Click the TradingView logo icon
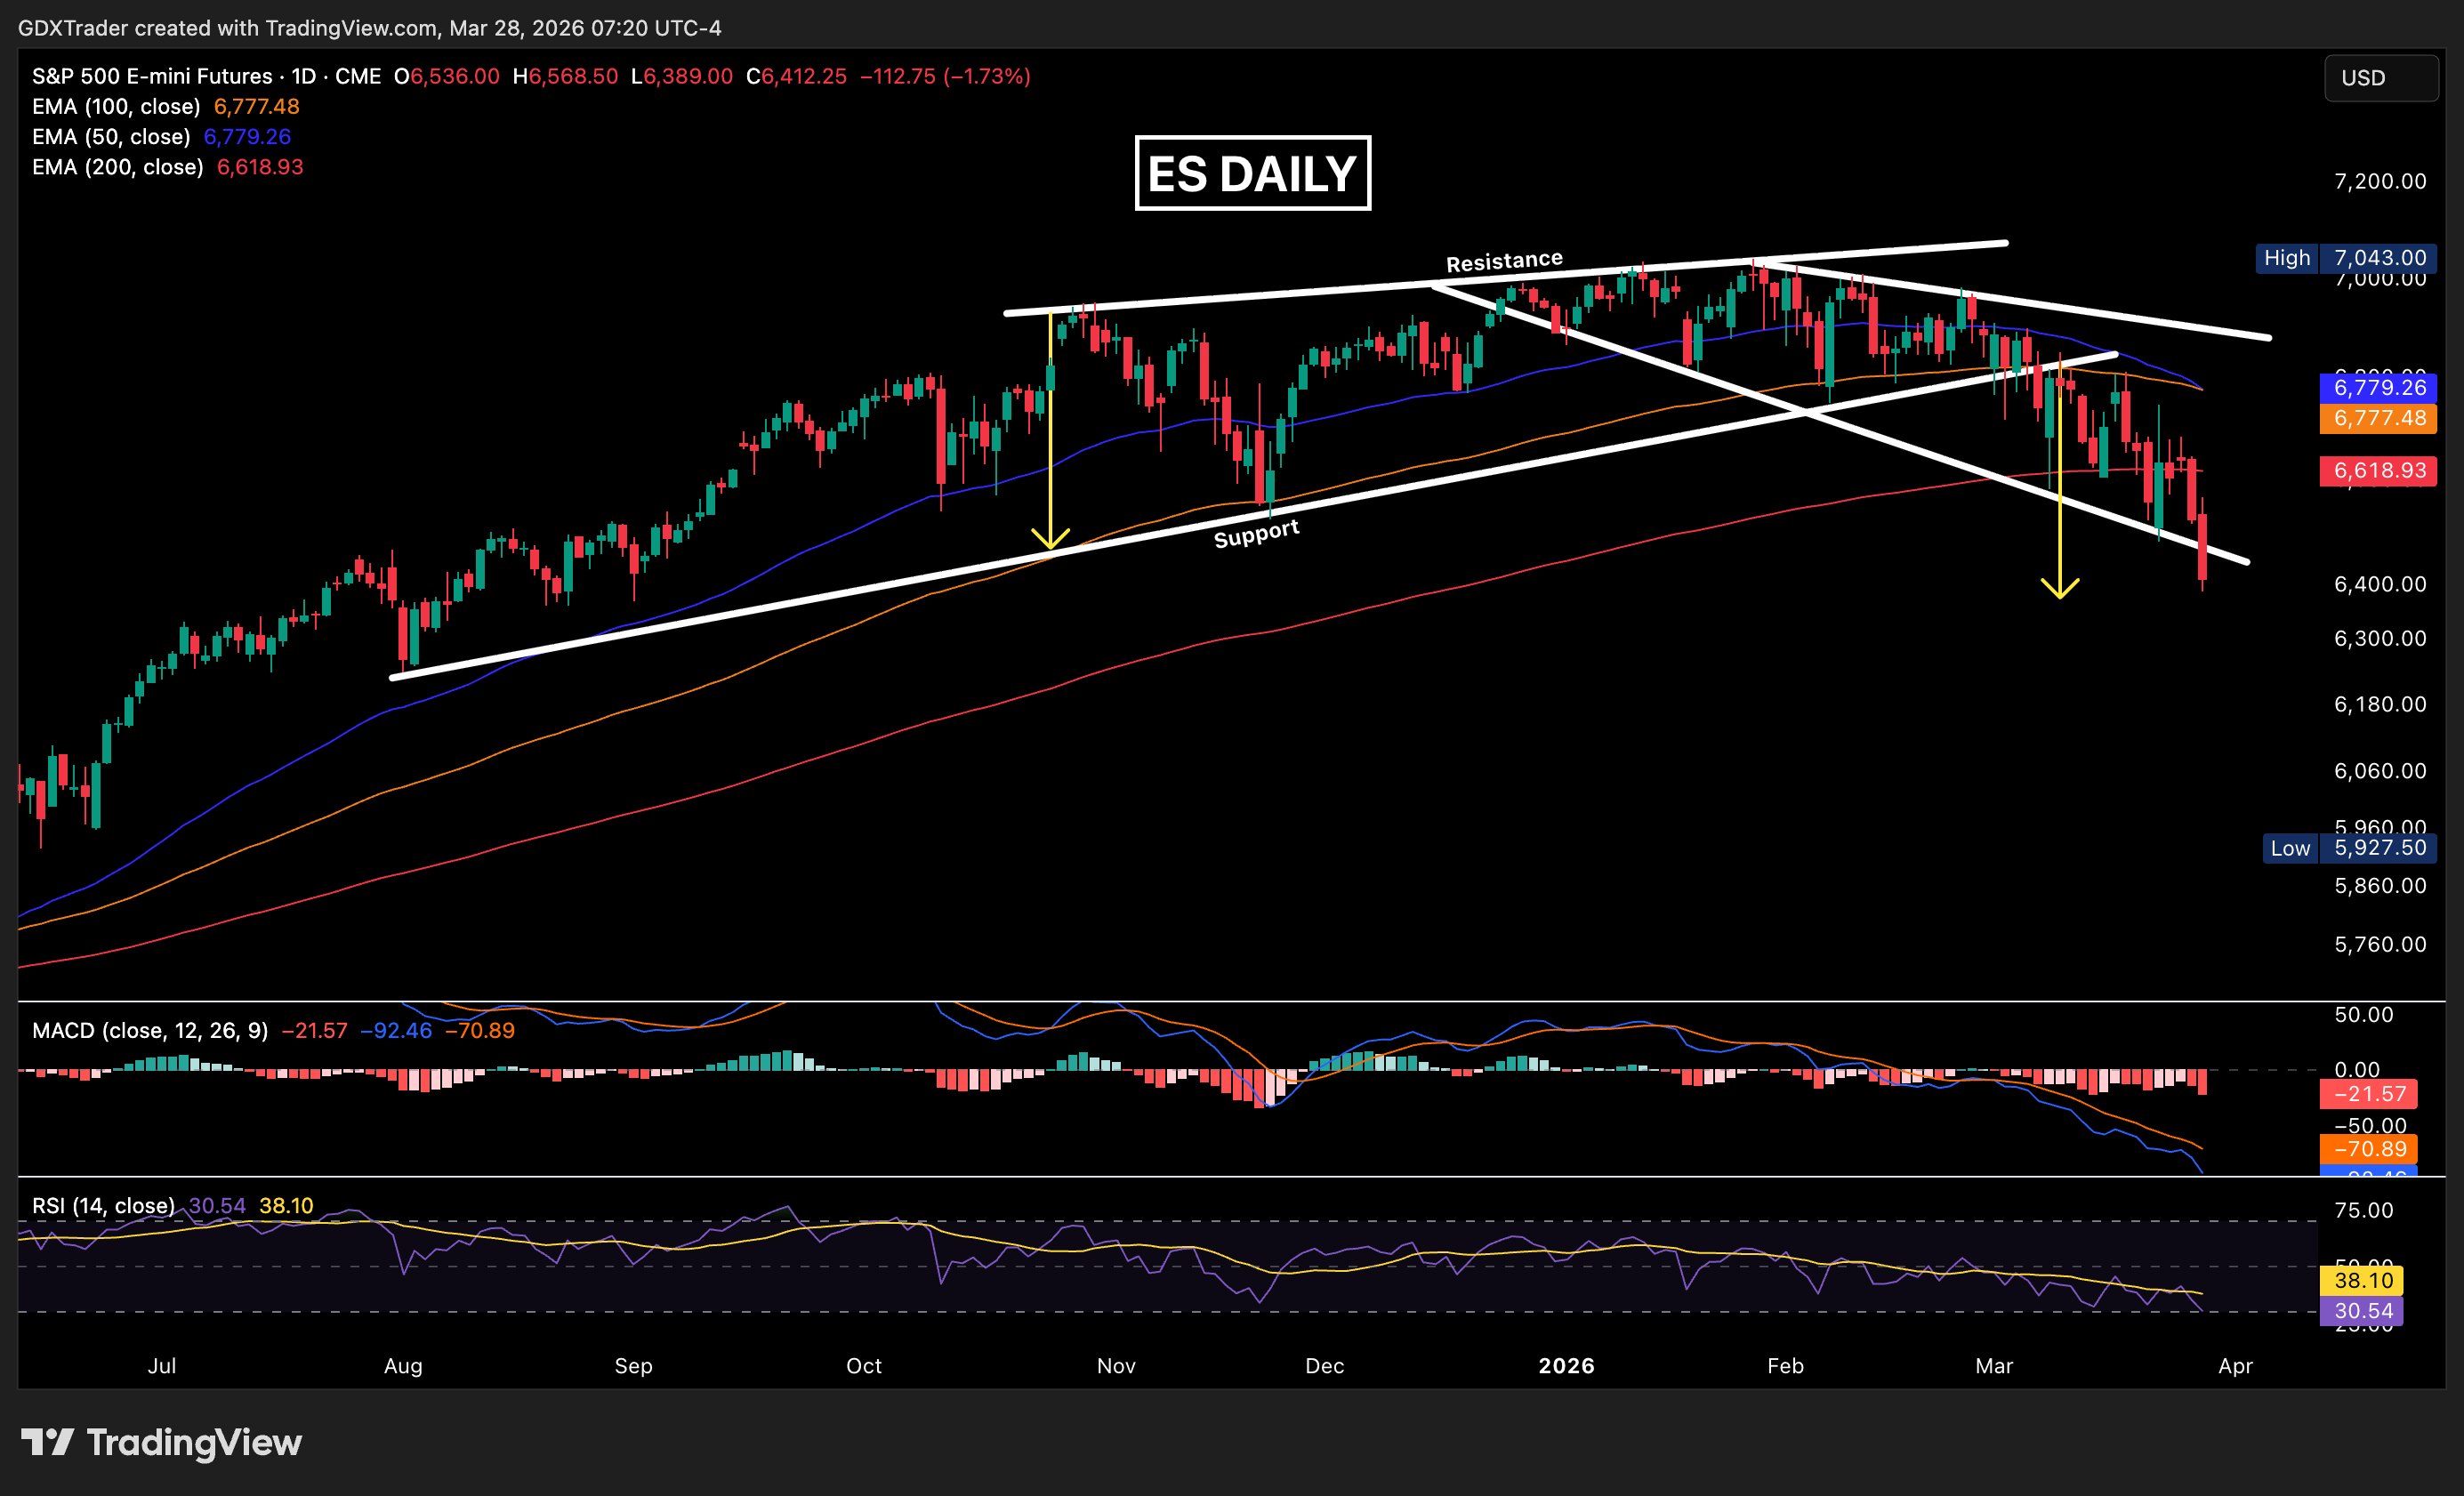The width and height of the screenshot is (2464, 1496). pyautogui.click(x=47, y=1442)
